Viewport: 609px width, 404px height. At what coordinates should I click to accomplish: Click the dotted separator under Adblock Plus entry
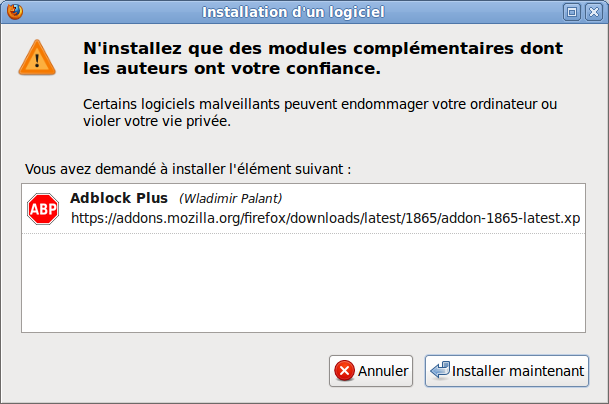click(x=303, y=233)
